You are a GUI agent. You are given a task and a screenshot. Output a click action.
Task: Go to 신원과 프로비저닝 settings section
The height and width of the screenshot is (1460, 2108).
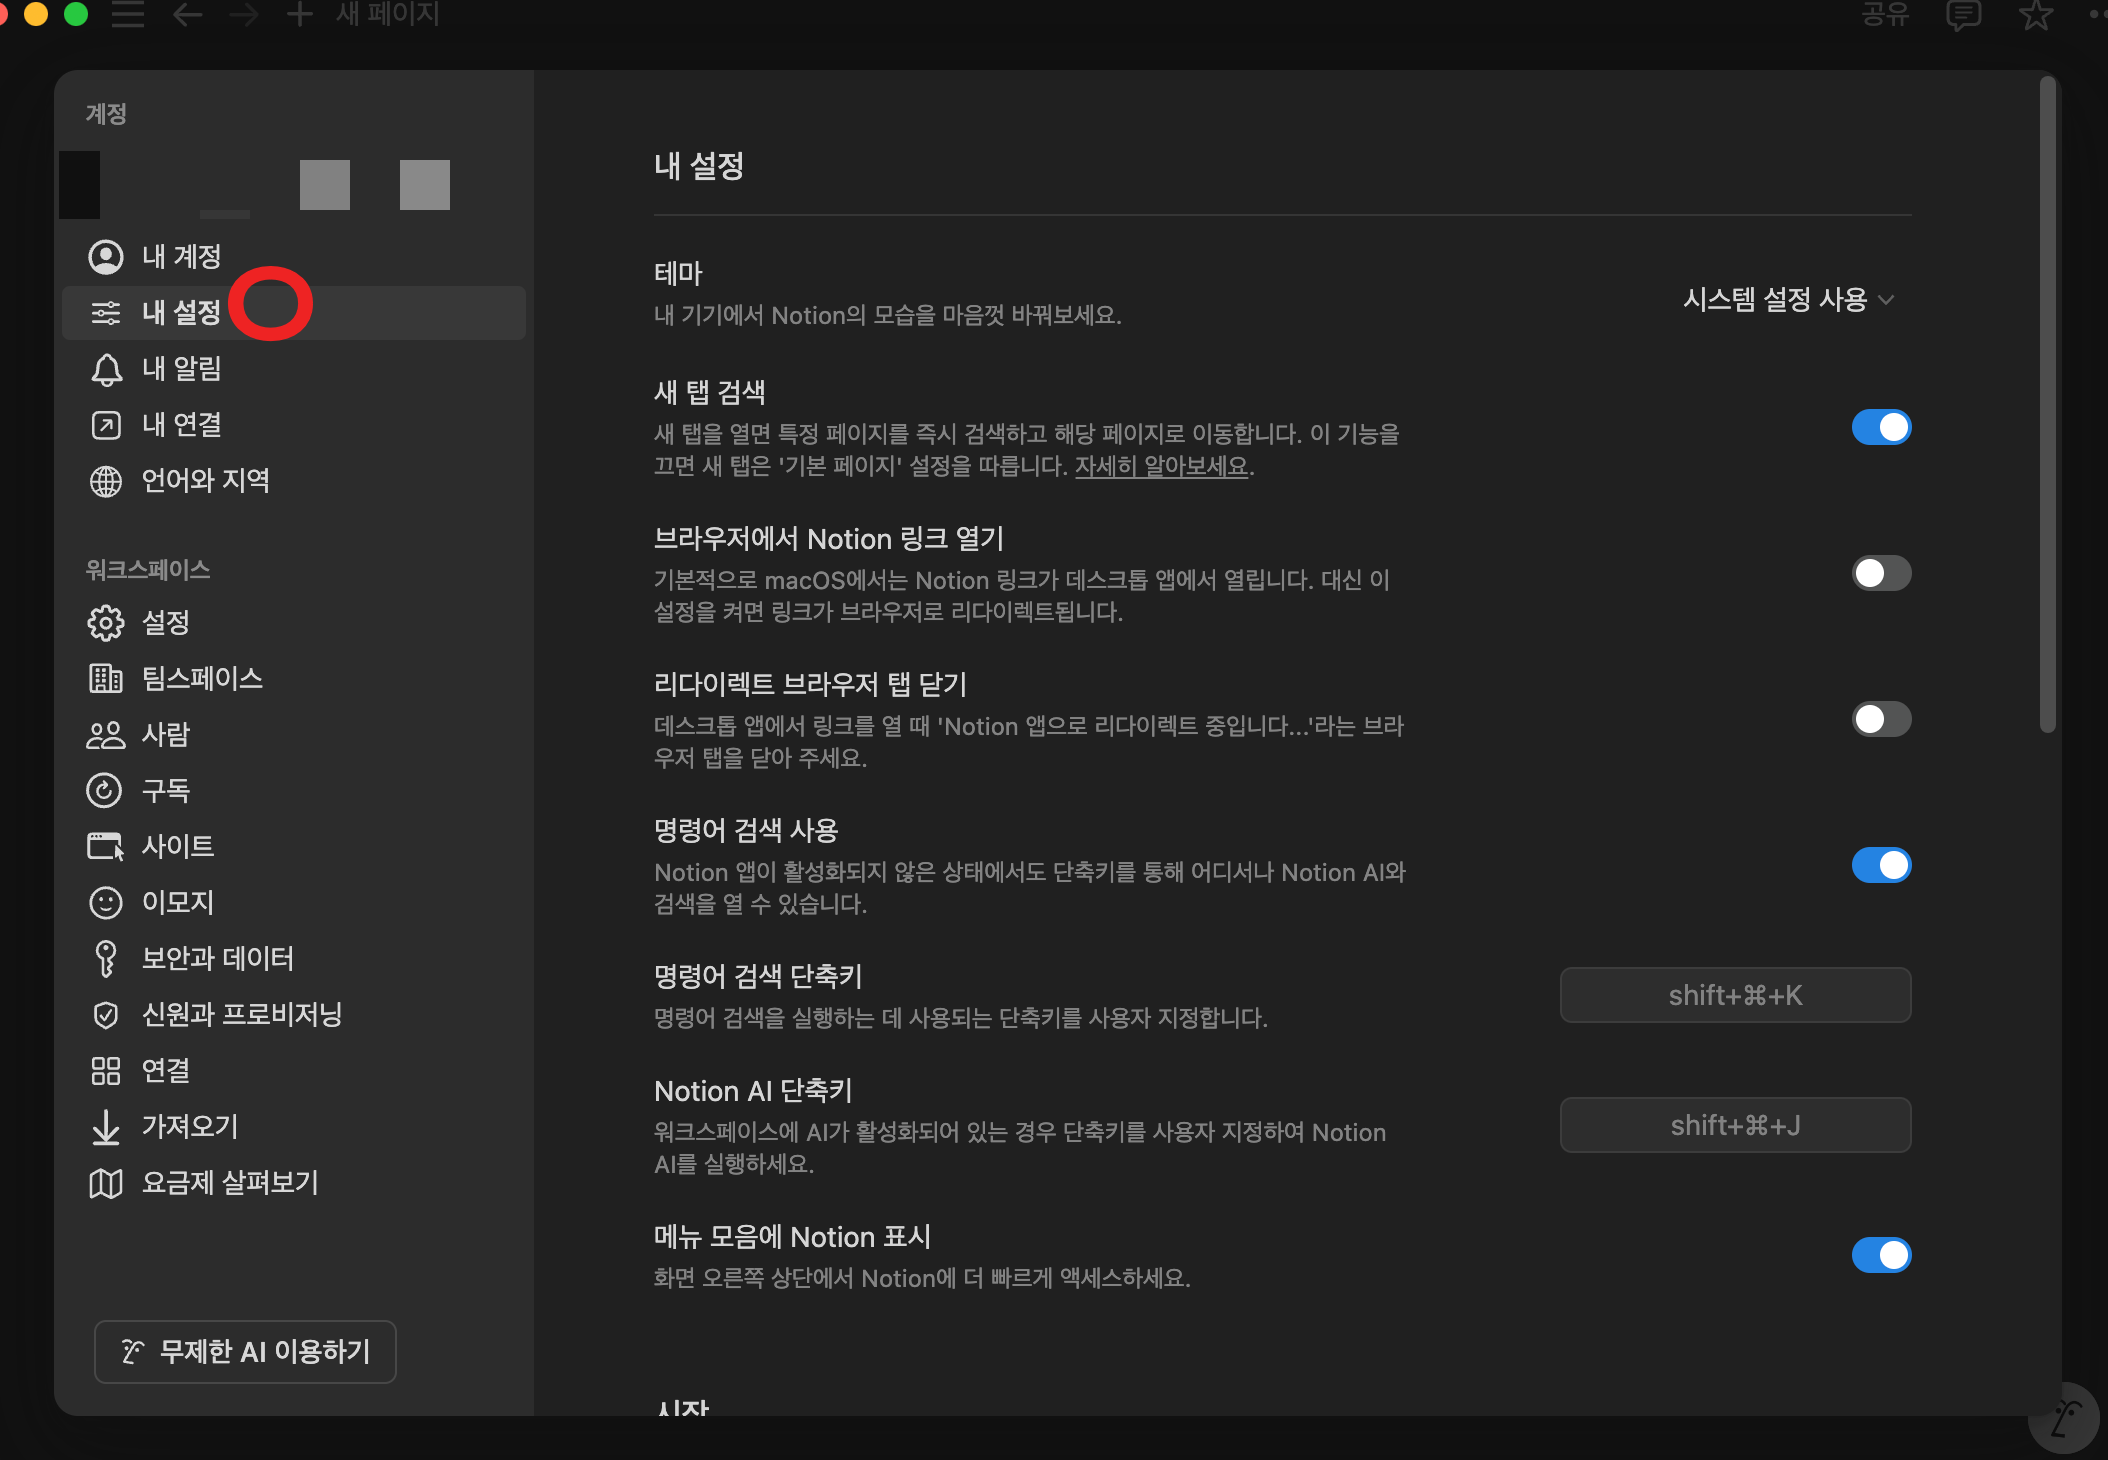(242, 1014)
